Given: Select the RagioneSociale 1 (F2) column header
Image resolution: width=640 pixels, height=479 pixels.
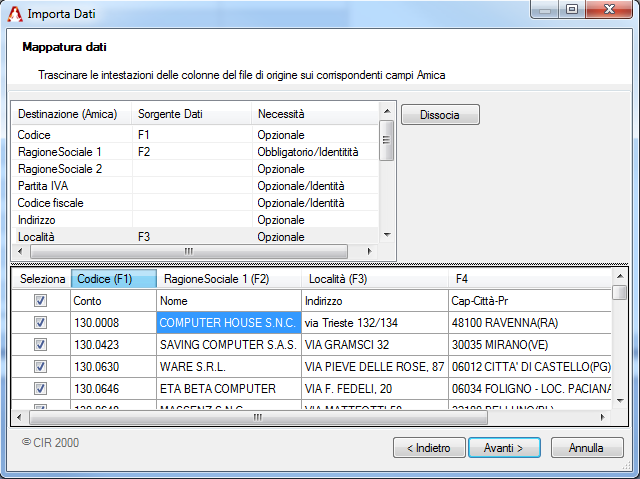Looking at the screenshot, I should click(217, 279).
